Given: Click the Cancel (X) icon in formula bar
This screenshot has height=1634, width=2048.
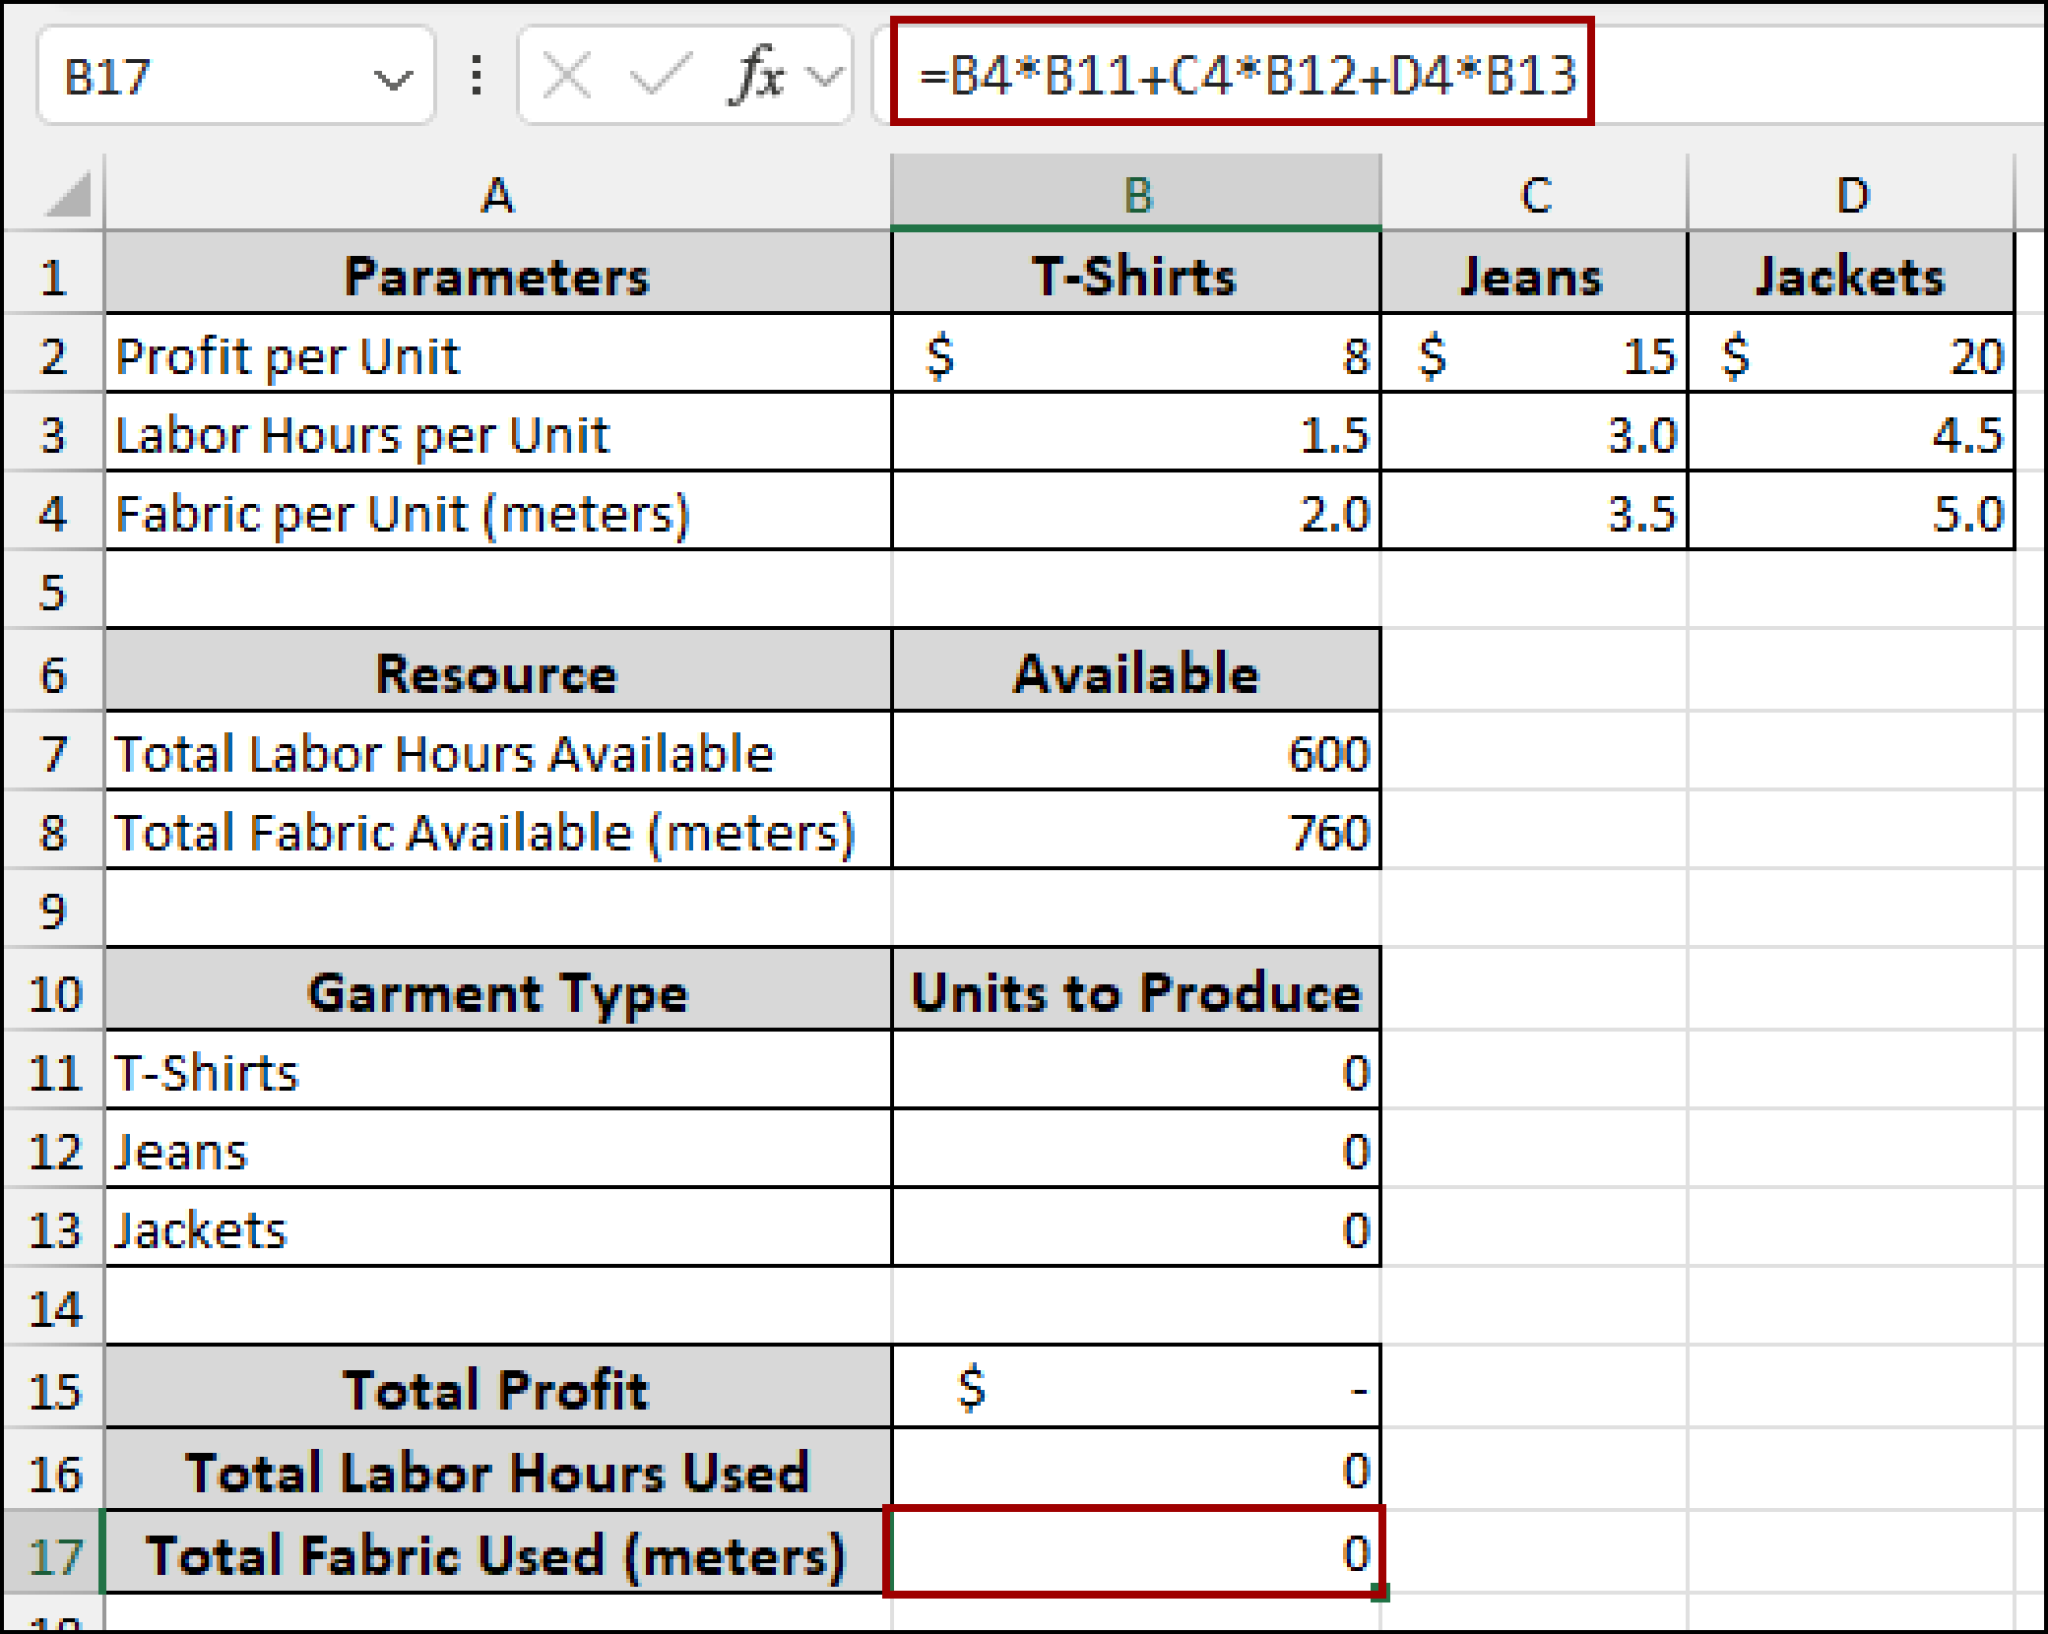Looking at the screenshot, I should 565,75.
